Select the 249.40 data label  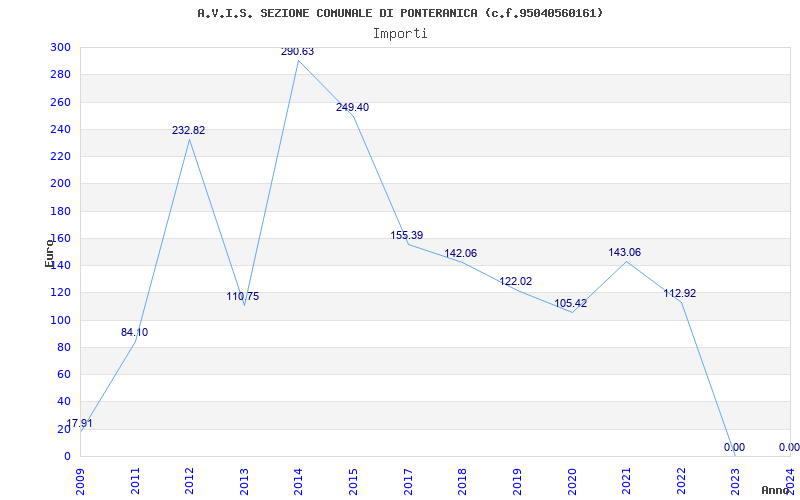pyautogui.click(x=352, y=108)
